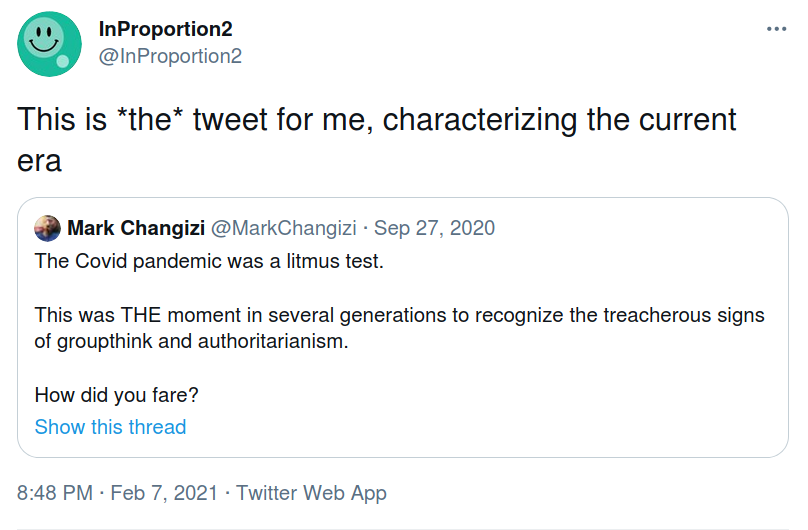The height and width of the screenshot is (530, 808).
Task: Open quoted tweet via litmus test sentence
Action: click(209, 261)
